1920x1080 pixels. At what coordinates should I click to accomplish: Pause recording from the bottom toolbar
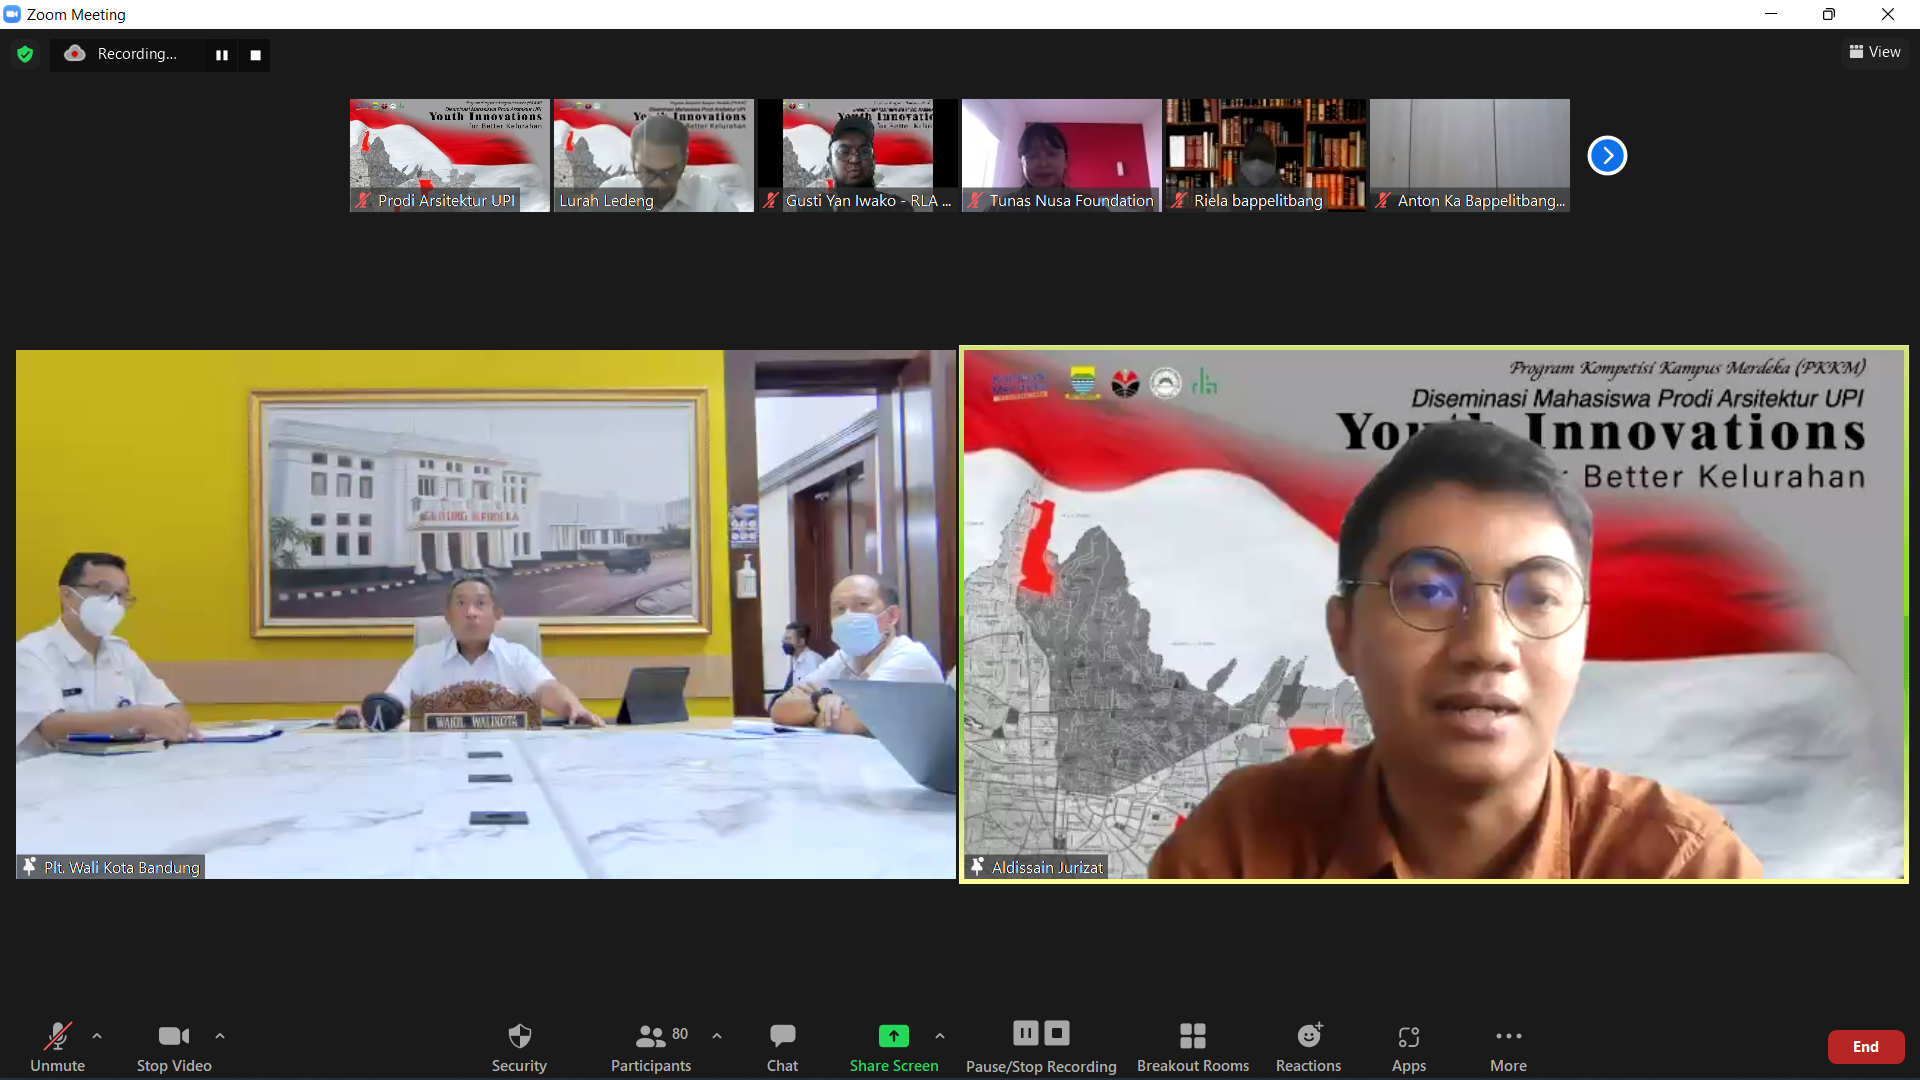1025,1033
